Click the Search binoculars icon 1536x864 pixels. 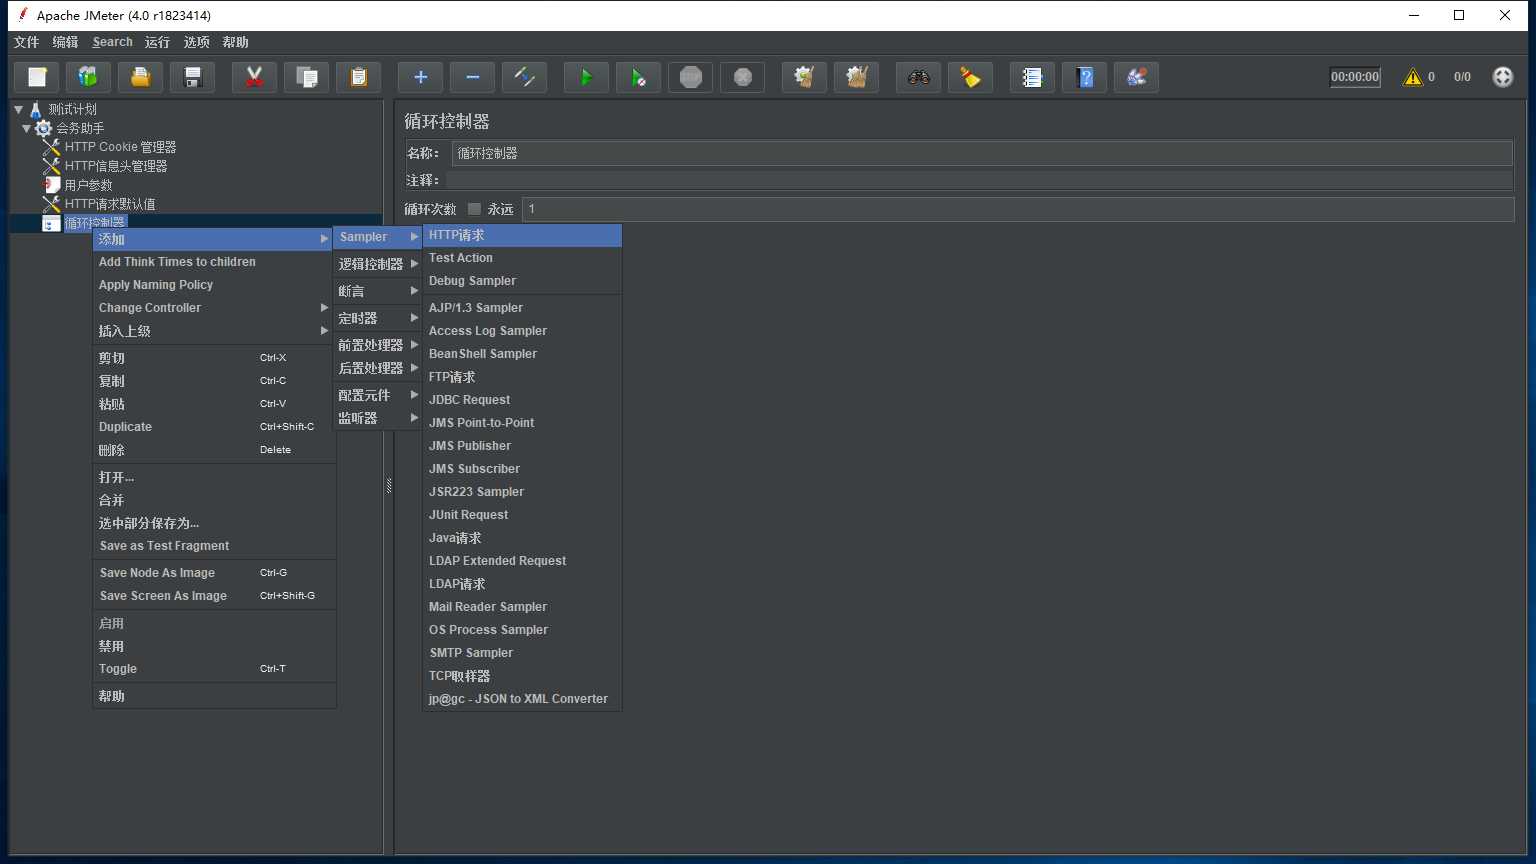coord(918,77)
